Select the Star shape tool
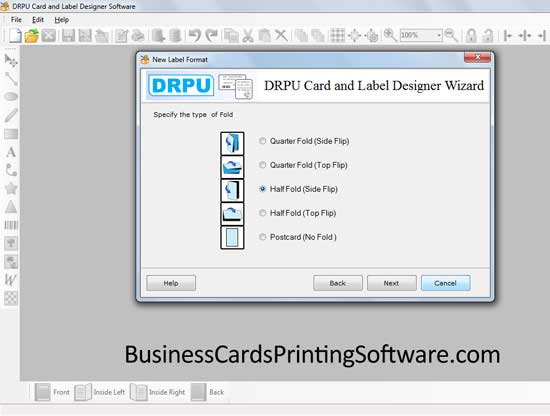Viewport: 550px width, 416px height. 11,188
